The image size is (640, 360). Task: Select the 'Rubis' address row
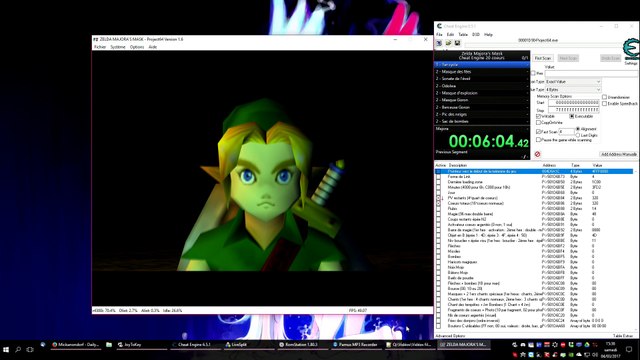tap(534, 209)
